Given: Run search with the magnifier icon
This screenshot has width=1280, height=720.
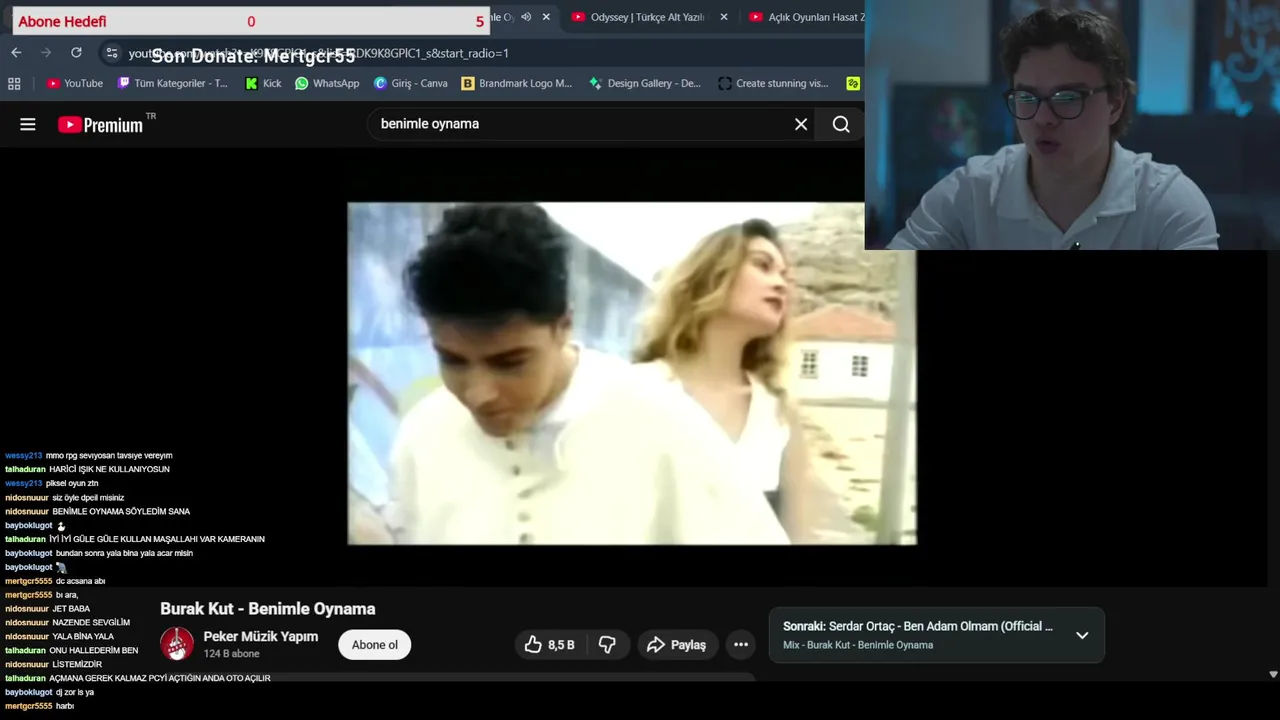Looking at the screenshot, I should coord(841,124).
